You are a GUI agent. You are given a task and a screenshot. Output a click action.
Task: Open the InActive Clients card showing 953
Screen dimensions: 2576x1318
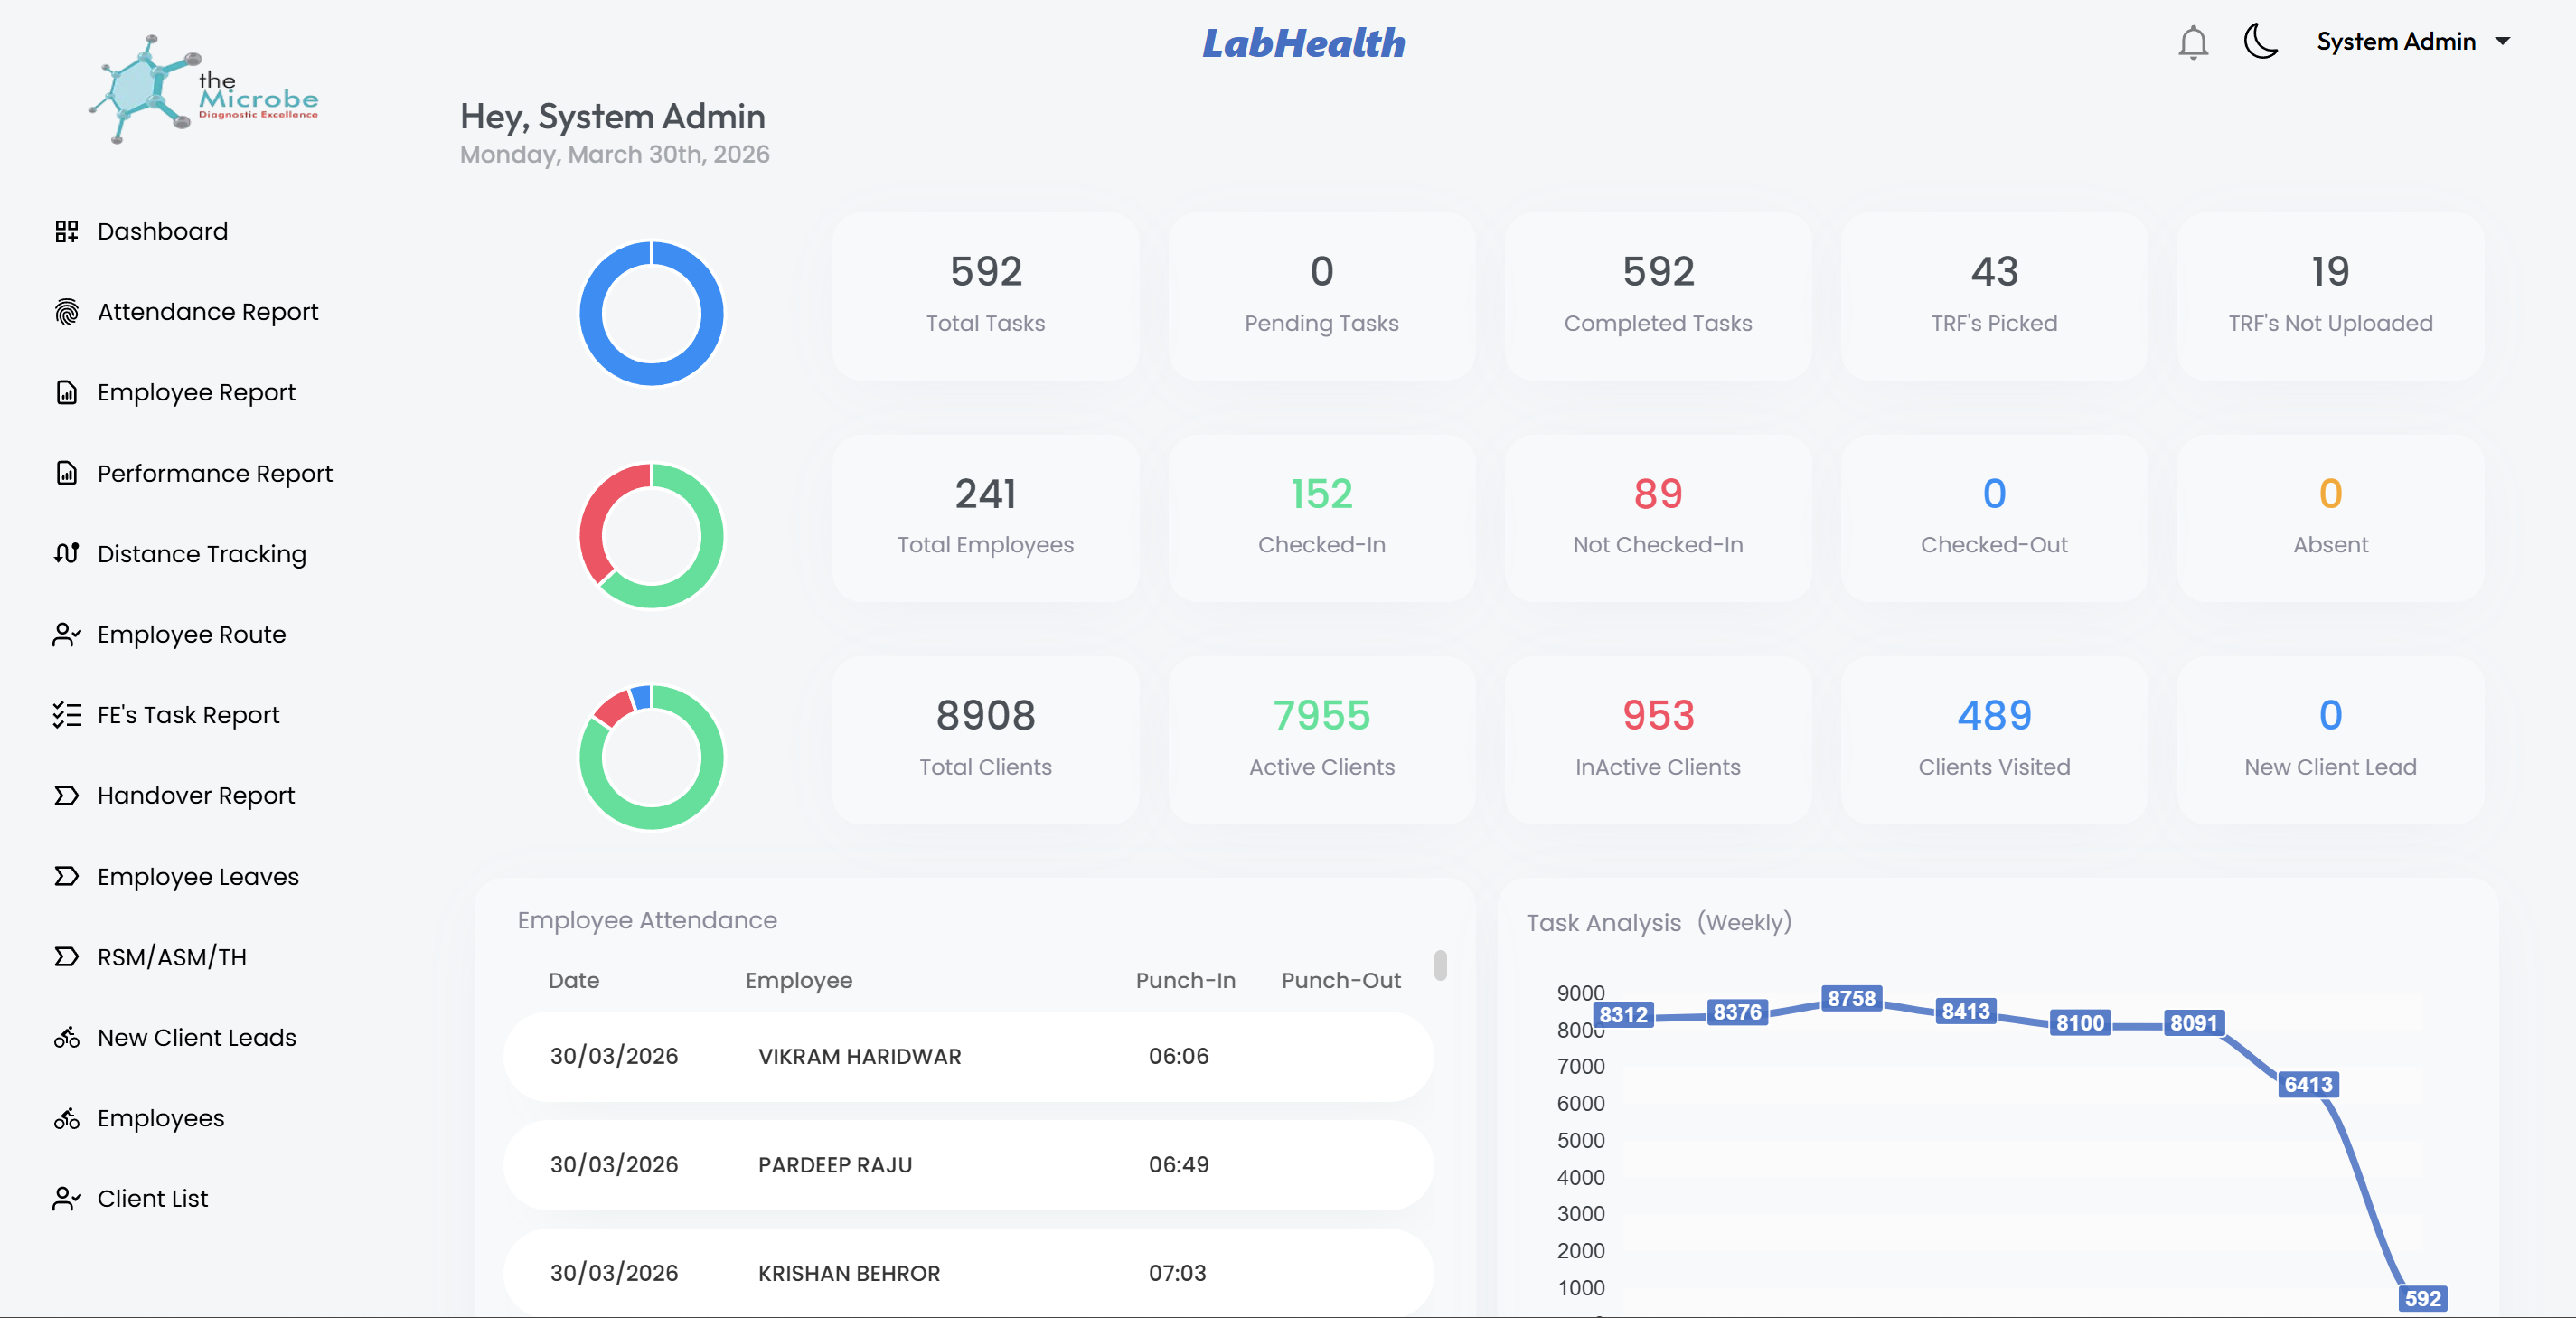click(1657, 740)
